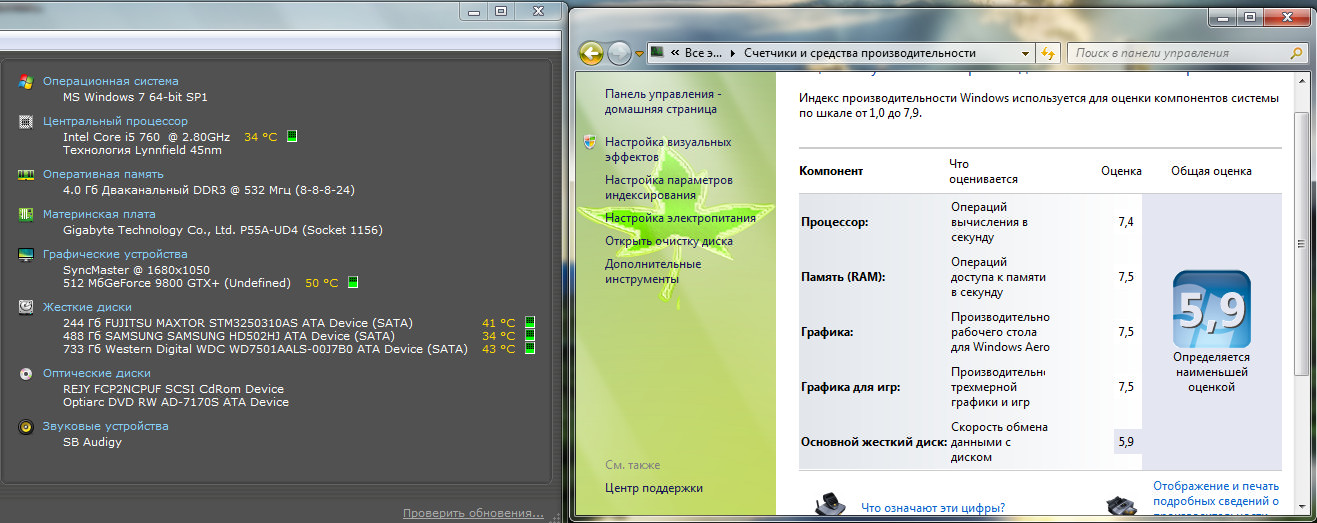
Task: Expand the breadcrumb arrow after Все э...
Action: pyautogui.click(x=733, y=53)
